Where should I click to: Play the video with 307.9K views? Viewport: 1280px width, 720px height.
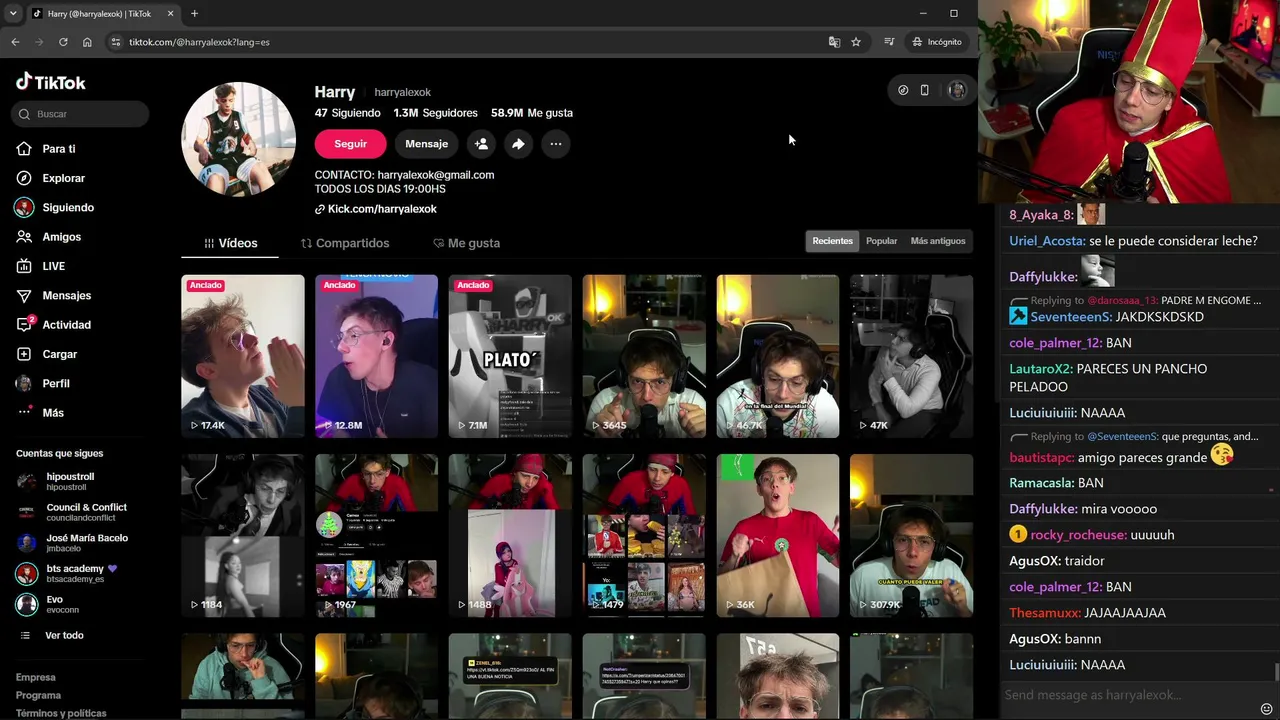[911, 536]
